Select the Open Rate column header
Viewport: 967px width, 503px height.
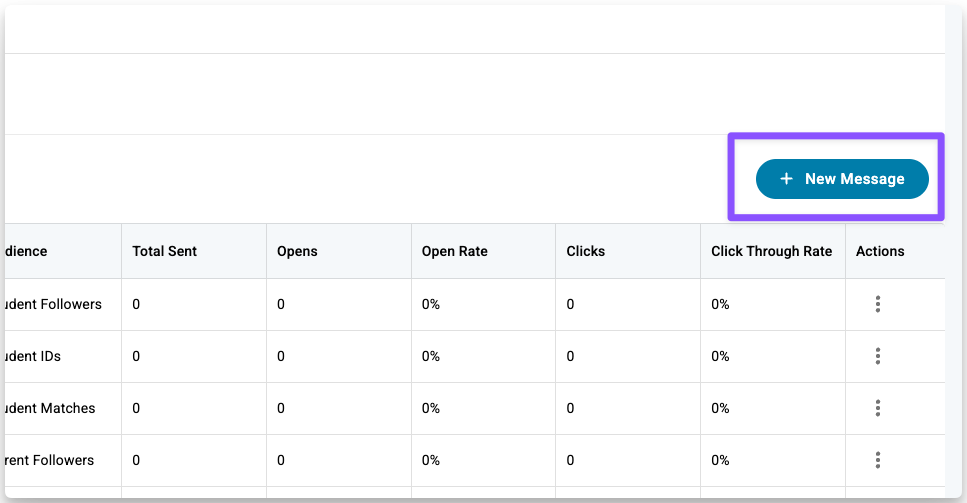[x=454, y=251]
